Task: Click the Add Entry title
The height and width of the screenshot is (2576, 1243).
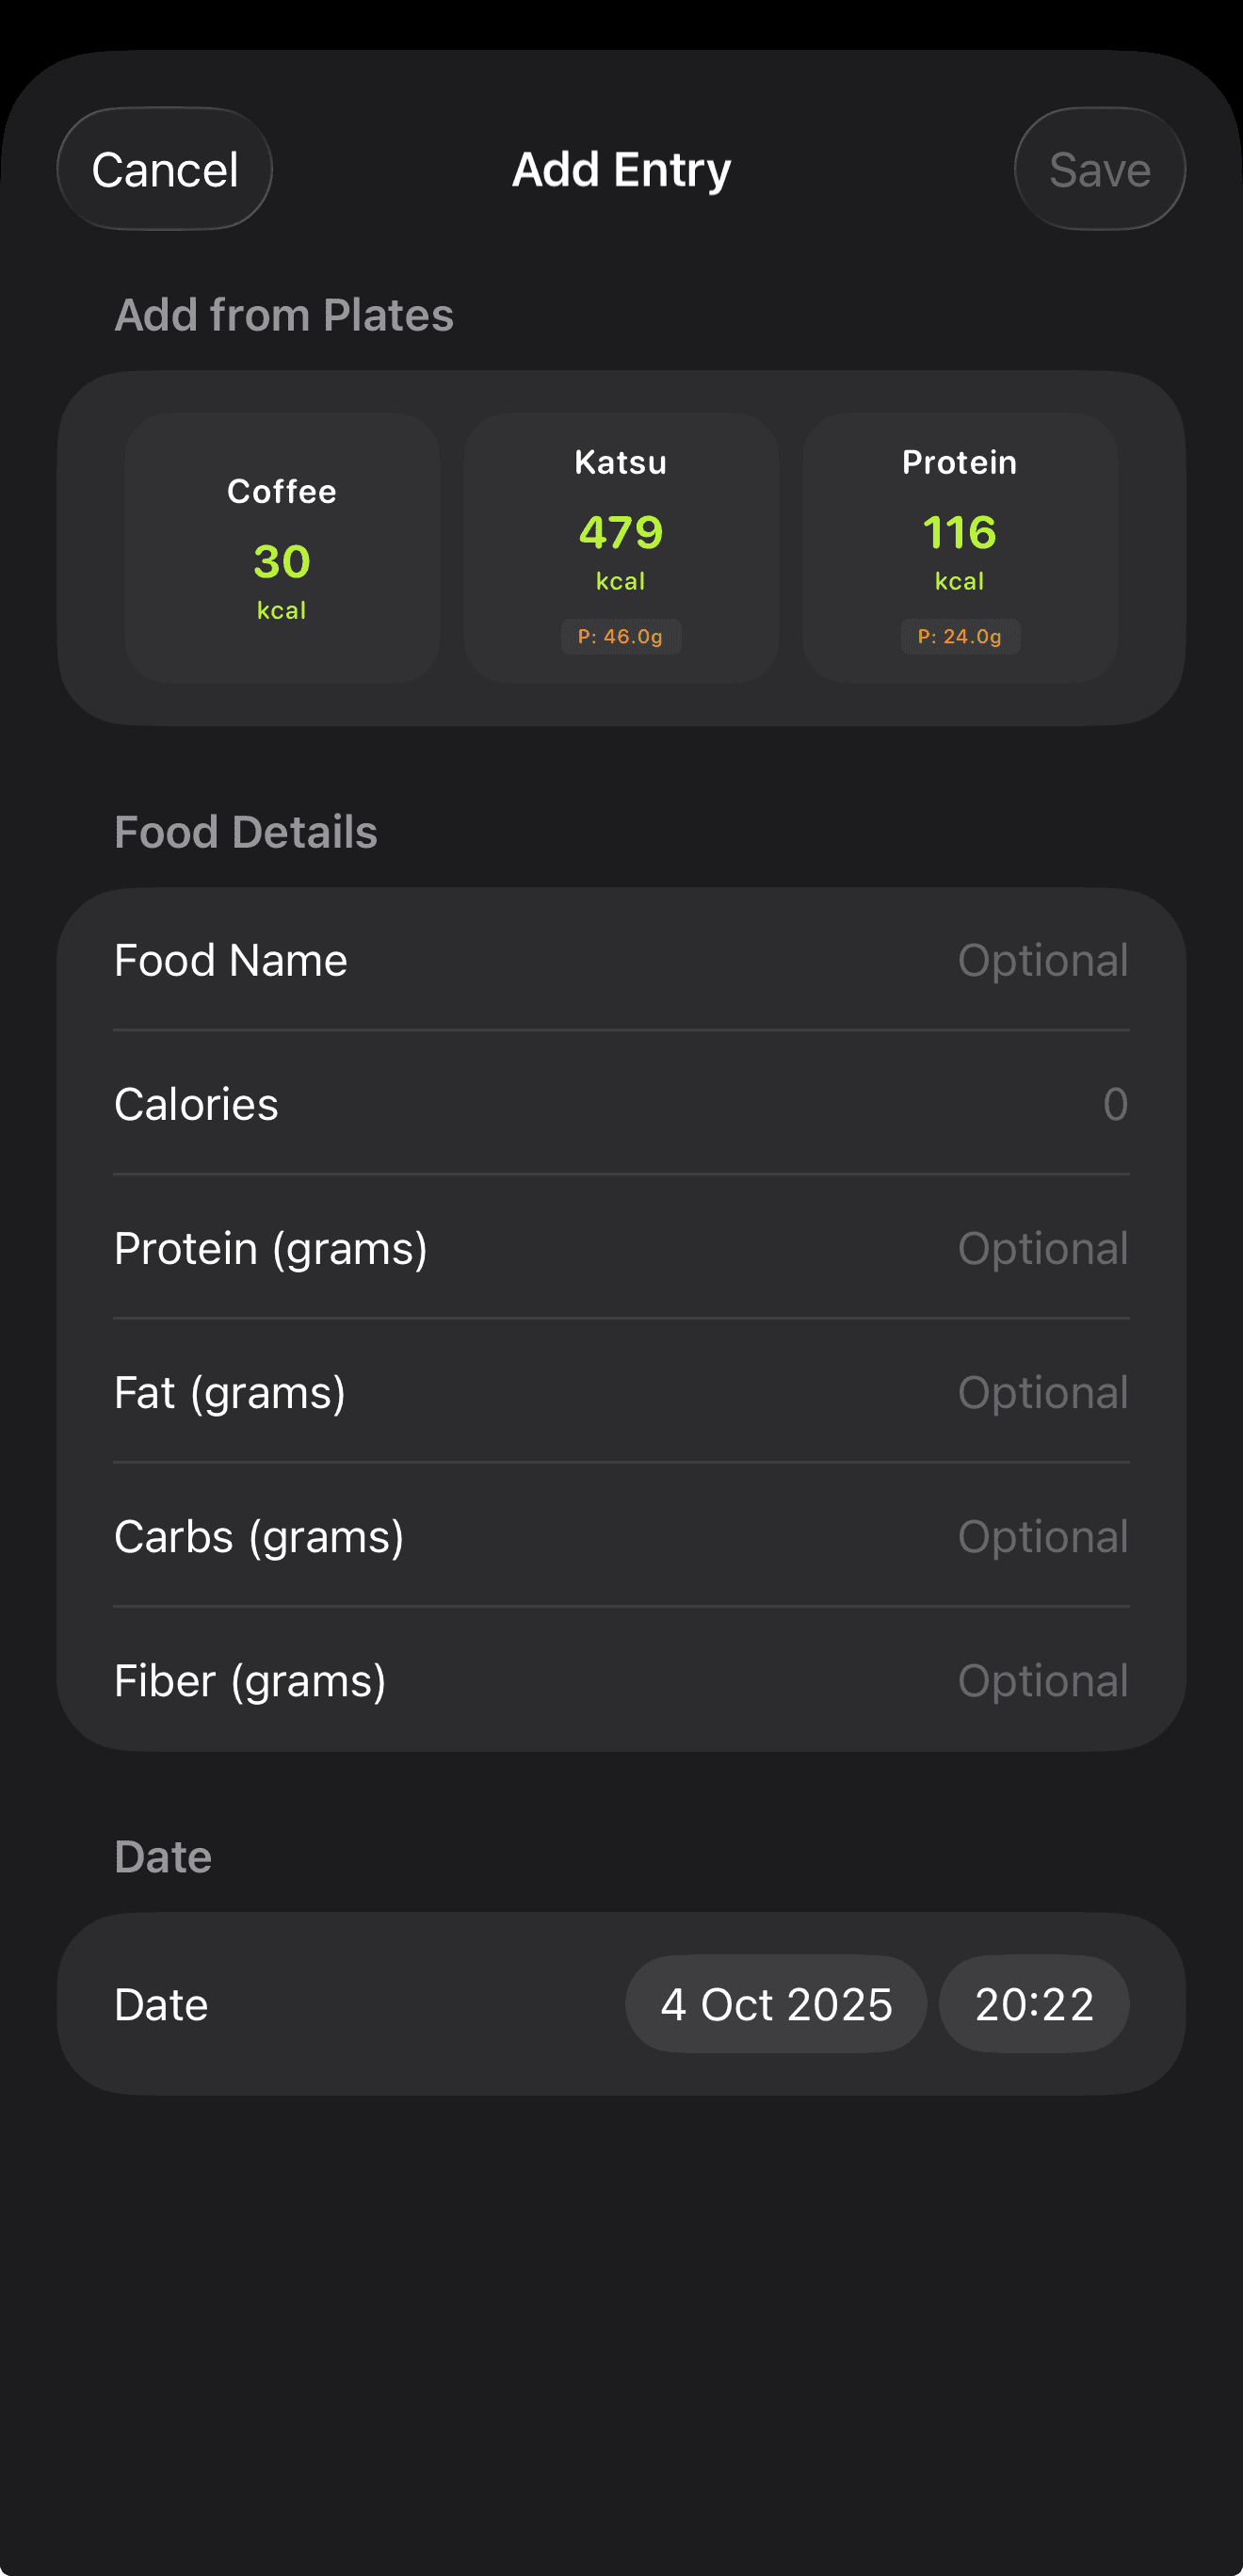Action: tap(621, 170)
